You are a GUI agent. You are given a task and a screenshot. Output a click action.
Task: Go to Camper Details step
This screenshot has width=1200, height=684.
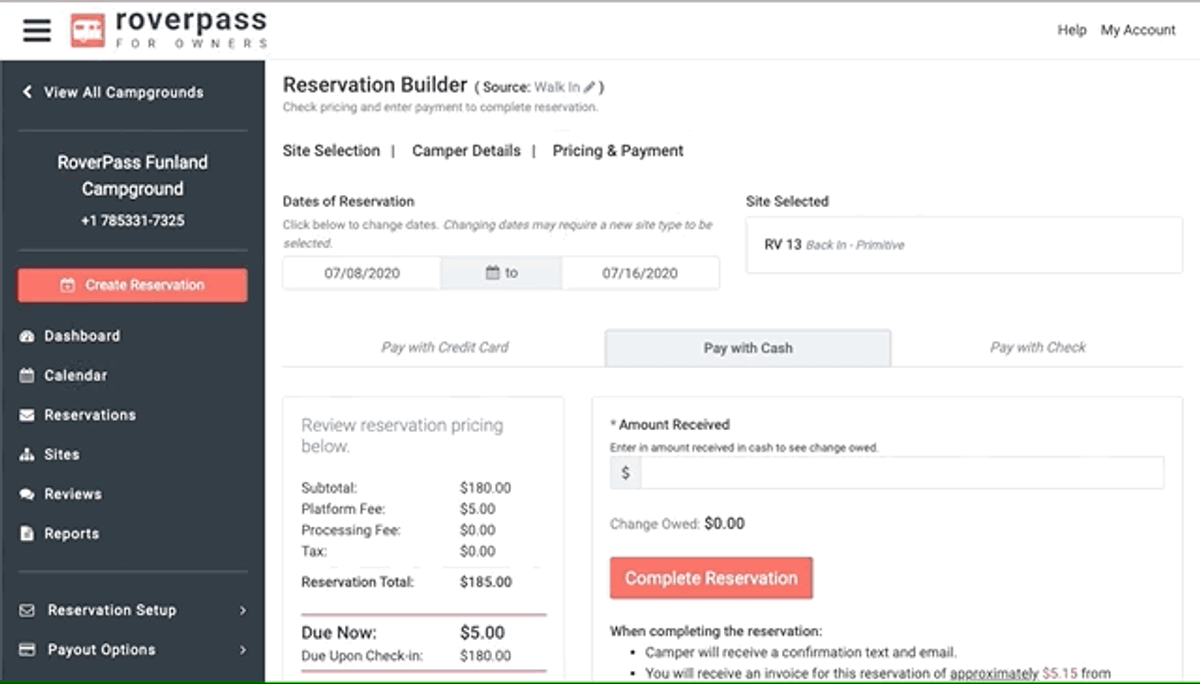pos(466,151)
